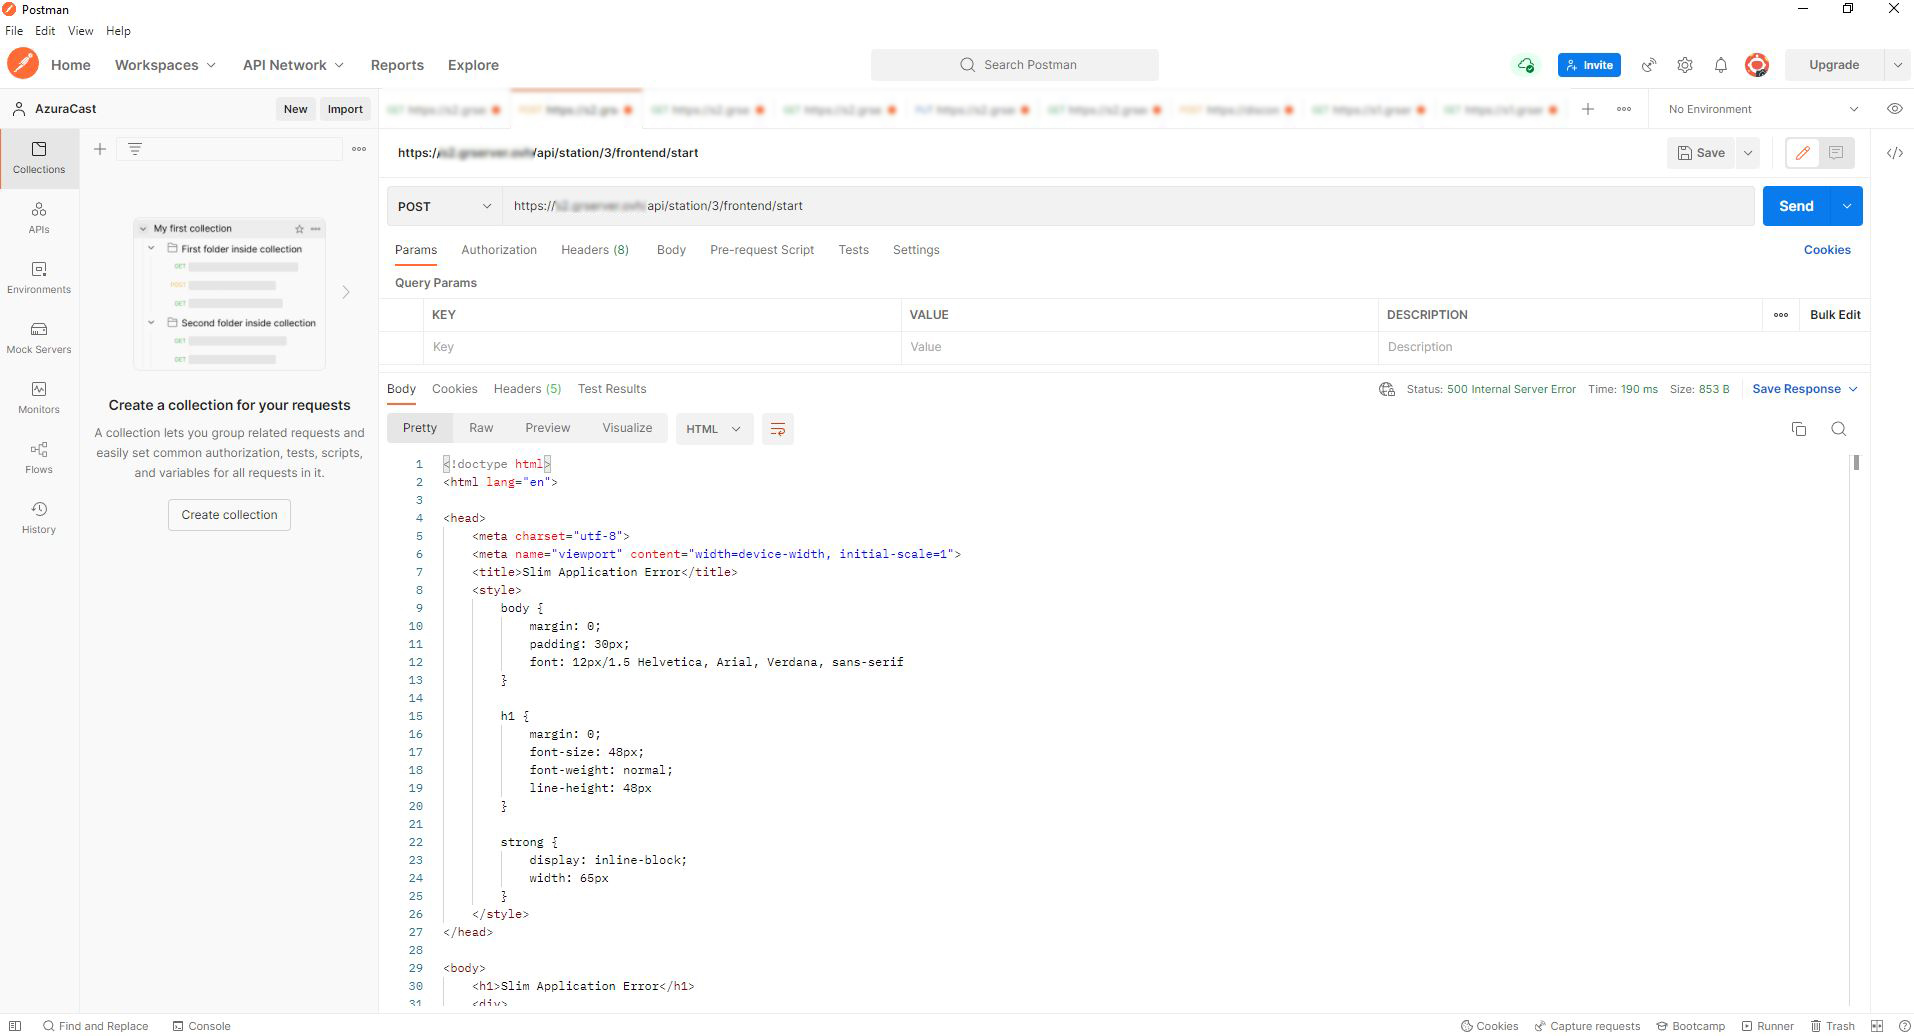Switch to the Authorization tab

[x=498, y=250]
